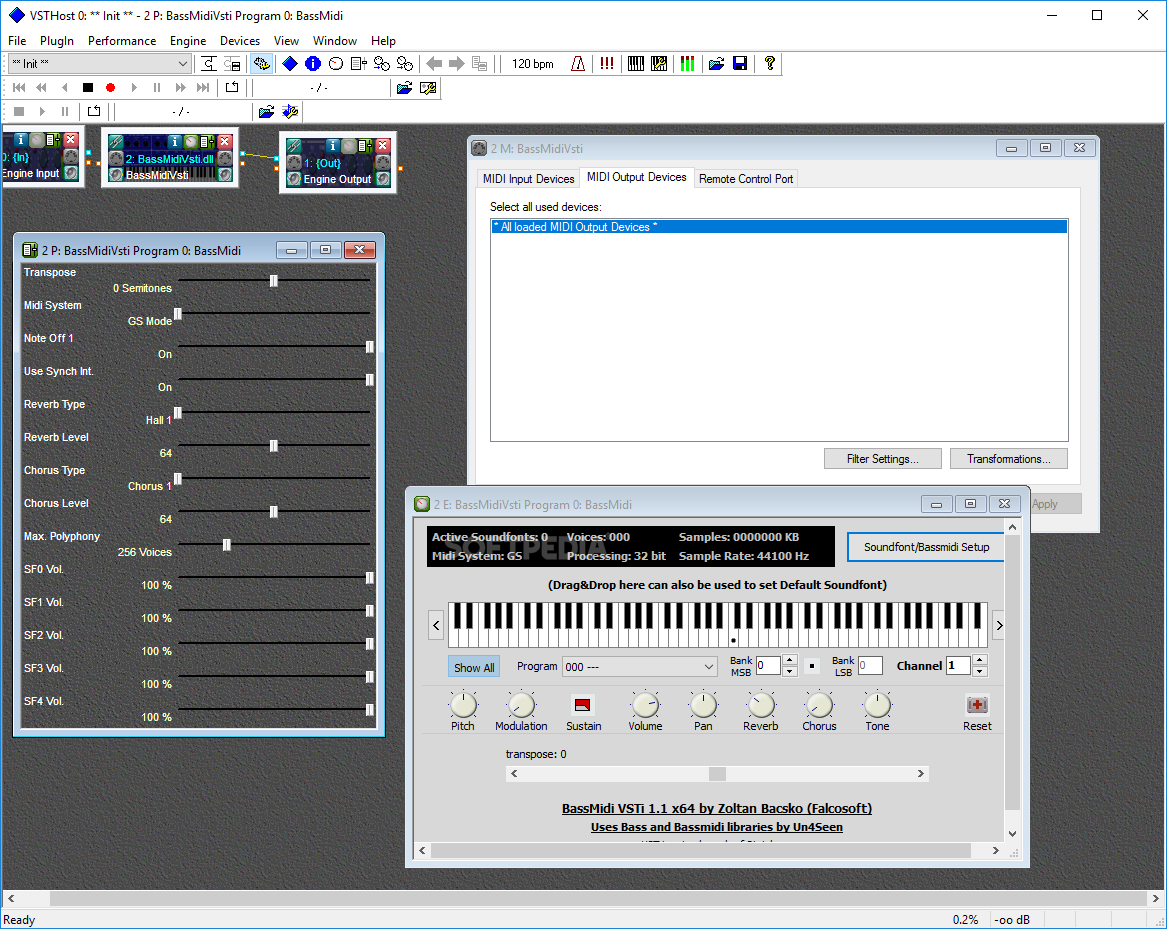
Task: Click speaker icon right of BassMidiVsti label
Action: tap(225, 175)
